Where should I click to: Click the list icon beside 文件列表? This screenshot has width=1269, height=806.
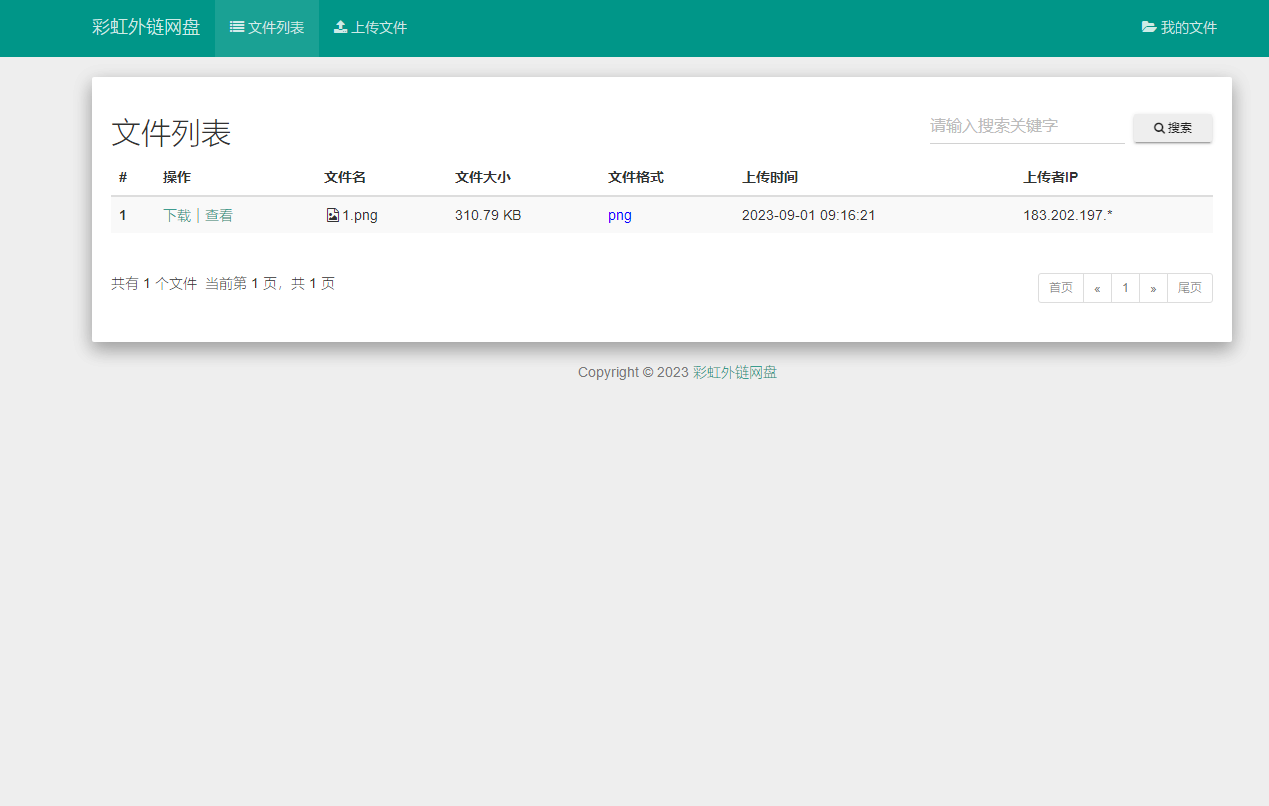(237, 27)
